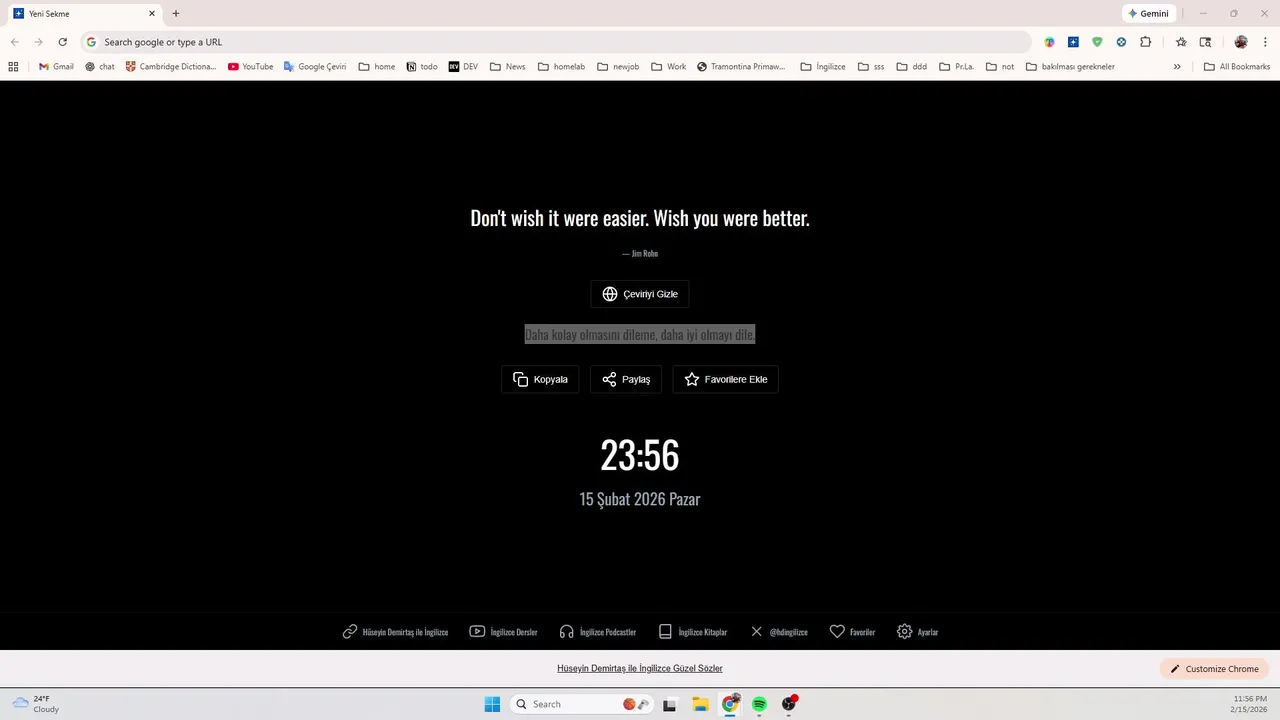Expand the sss bookmark folder

[x=871, y=67]
